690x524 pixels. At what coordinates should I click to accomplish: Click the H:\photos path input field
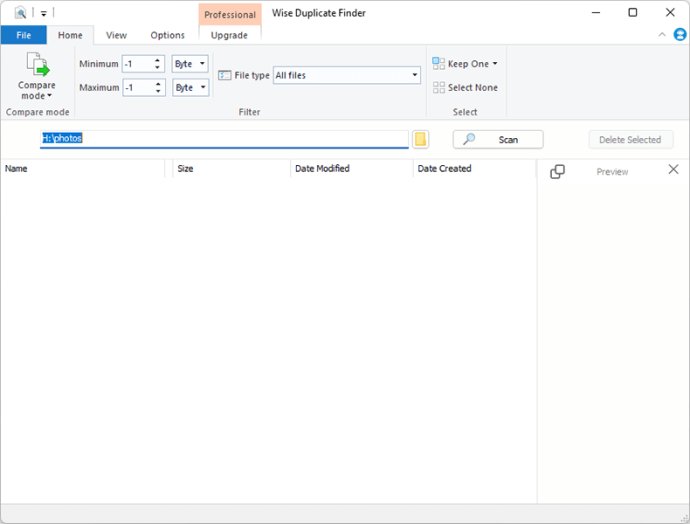click(224, 139)
